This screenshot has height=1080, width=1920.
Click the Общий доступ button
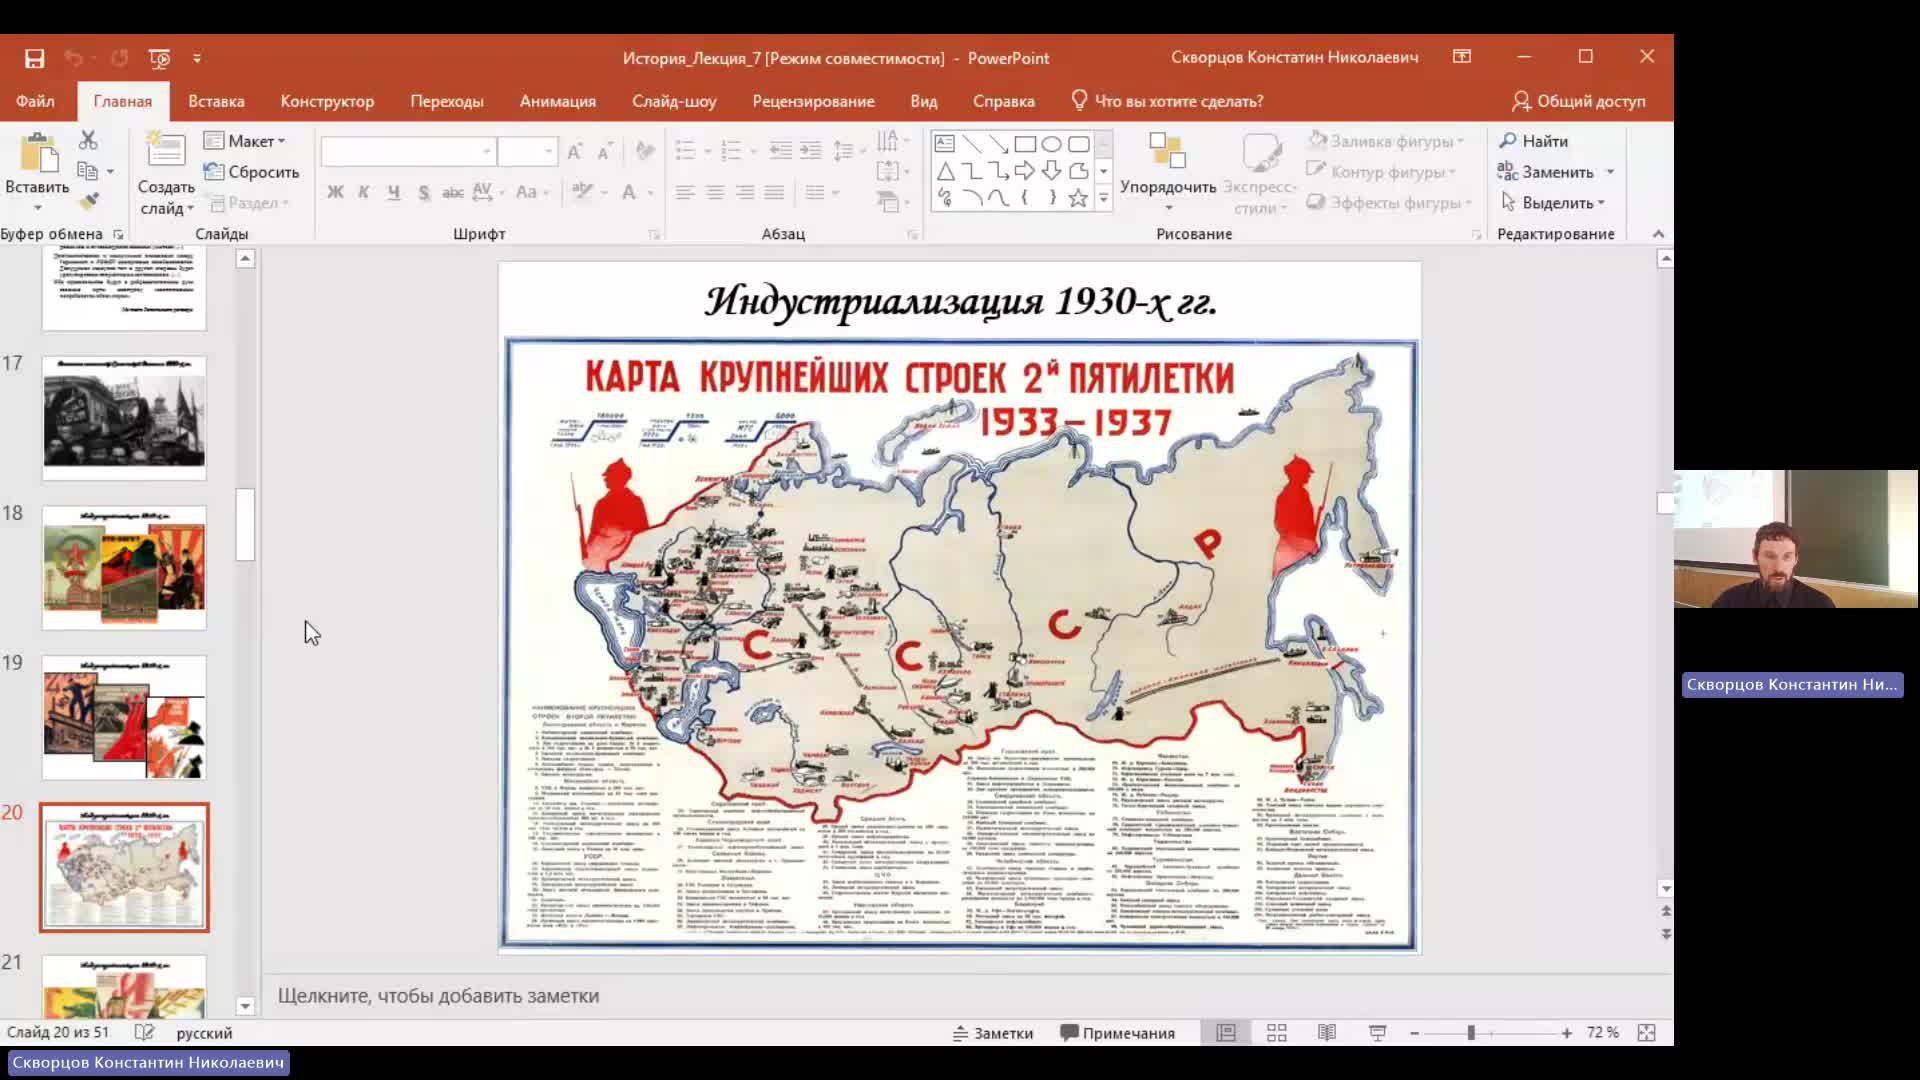click(x=1578, y=101)
